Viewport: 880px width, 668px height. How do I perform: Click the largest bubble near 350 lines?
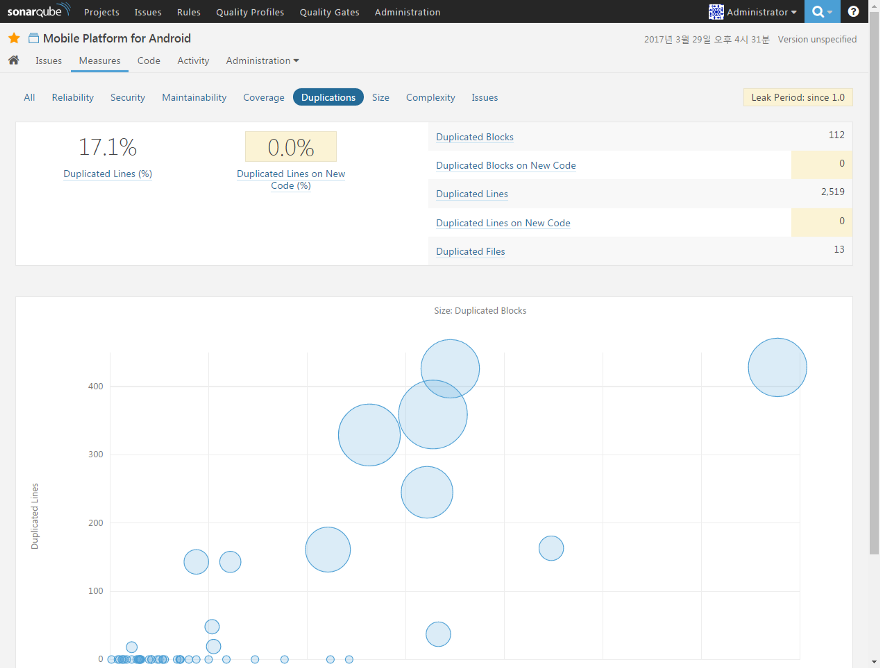[433, 414]
